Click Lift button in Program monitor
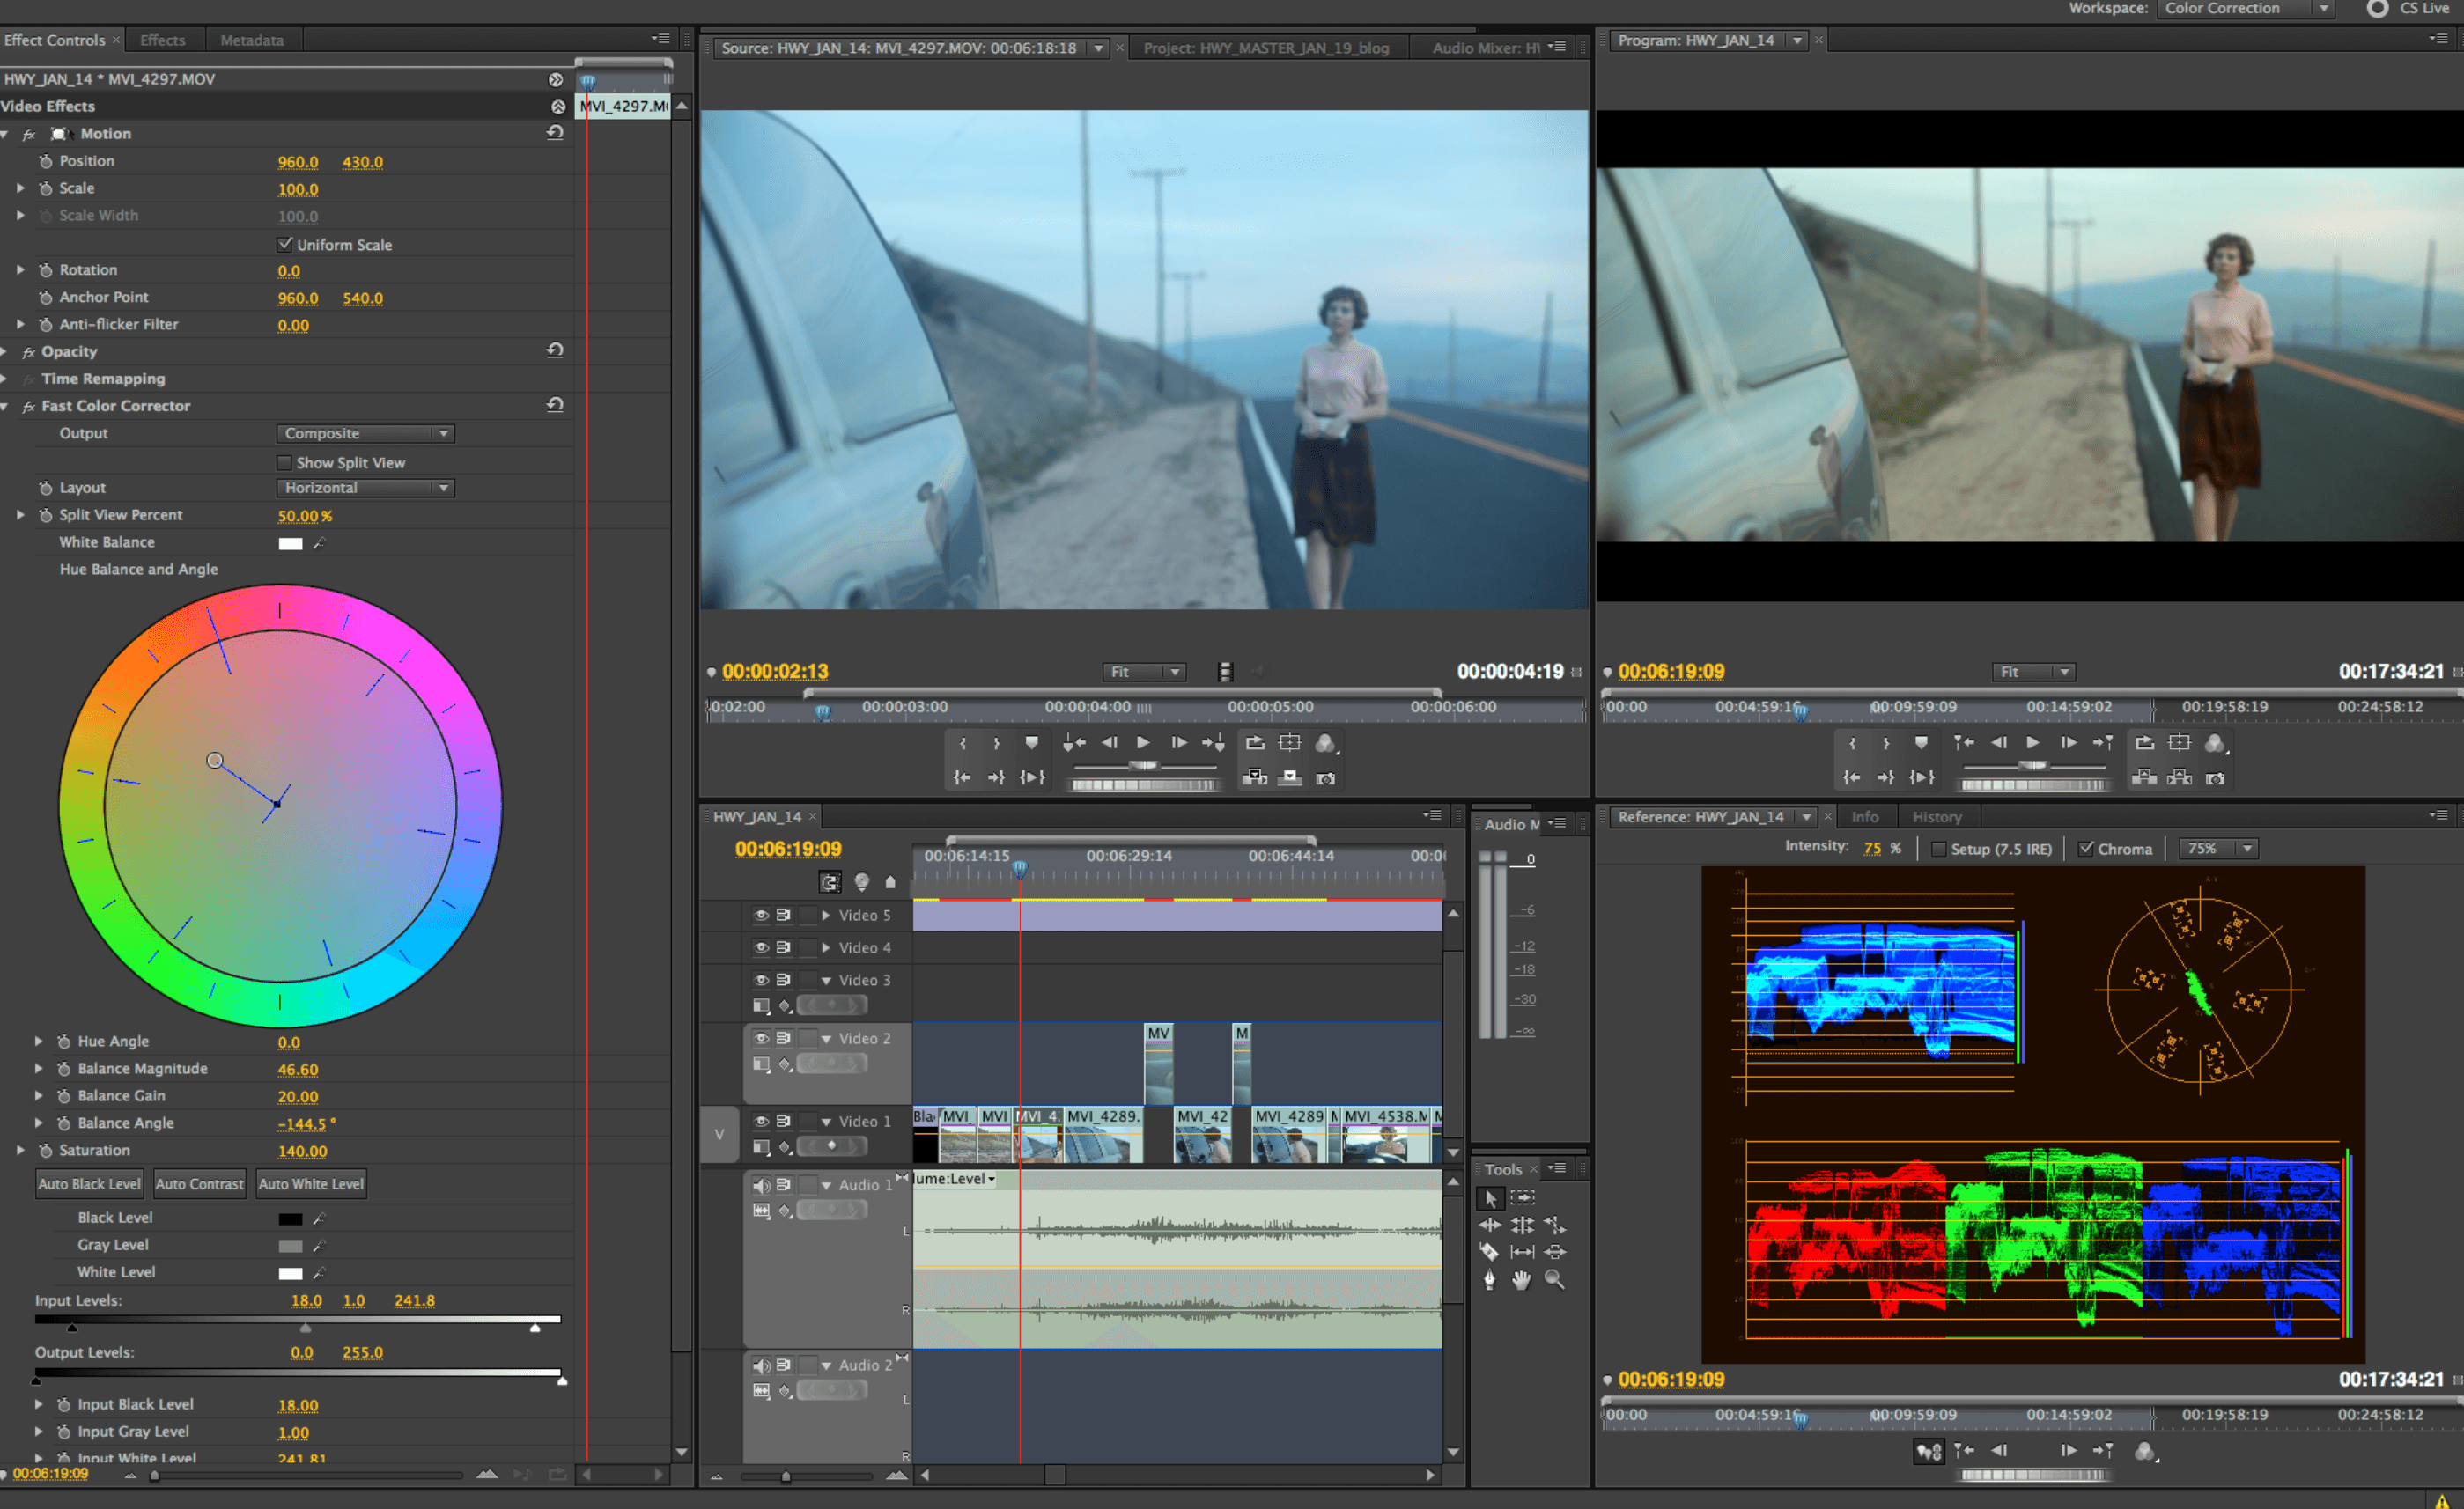 (x=2144, y=777)
